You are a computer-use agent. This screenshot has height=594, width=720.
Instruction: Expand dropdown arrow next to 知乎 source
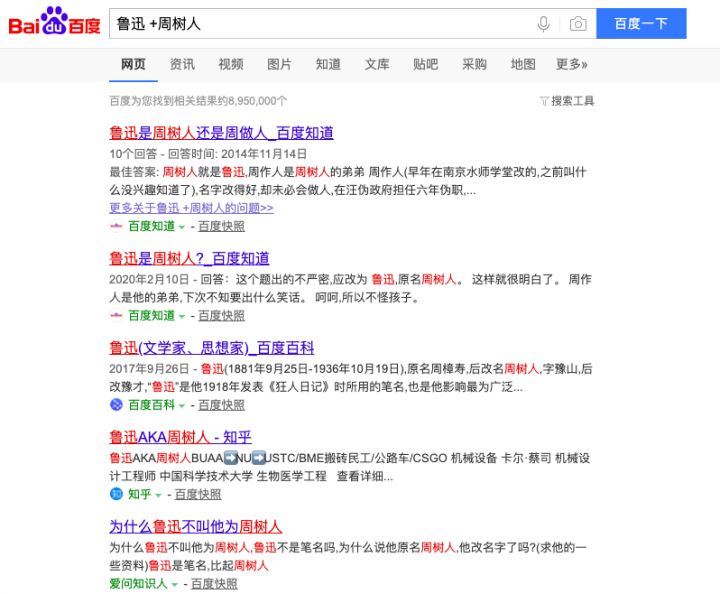click(158, 495)
